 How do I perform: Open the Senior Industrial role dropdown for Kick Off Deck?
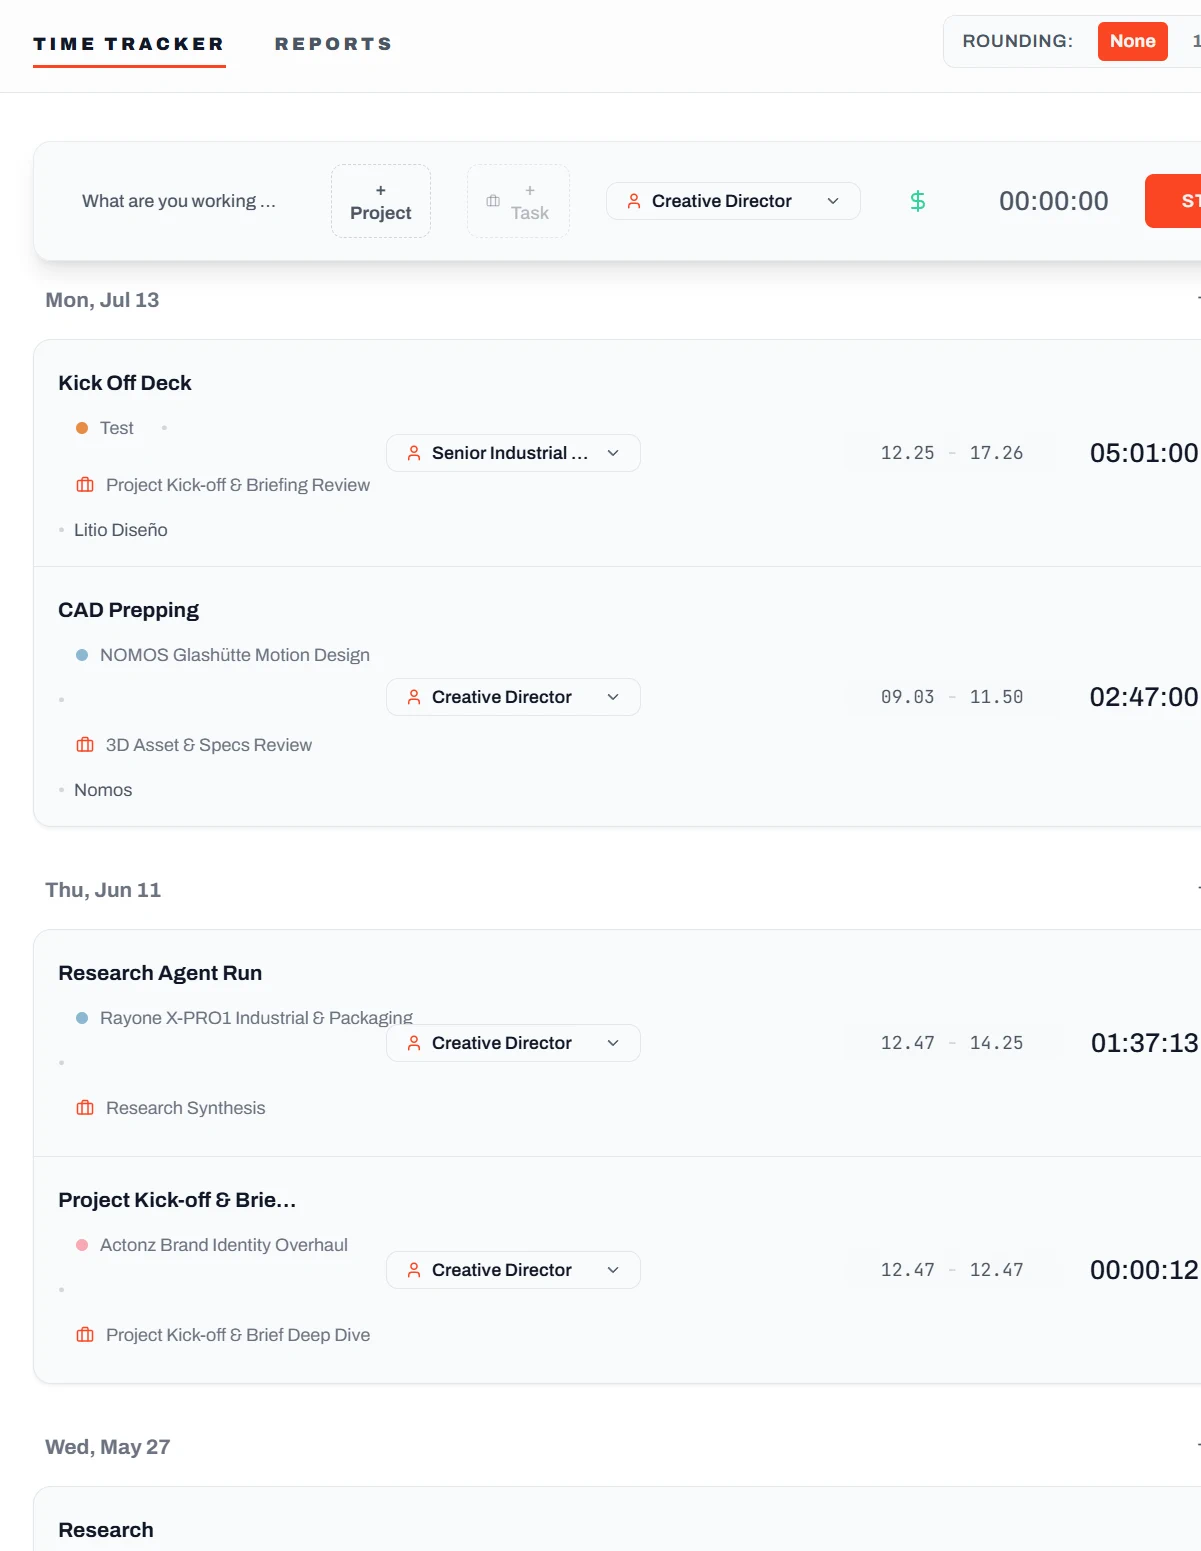click(x=513, y=453)
